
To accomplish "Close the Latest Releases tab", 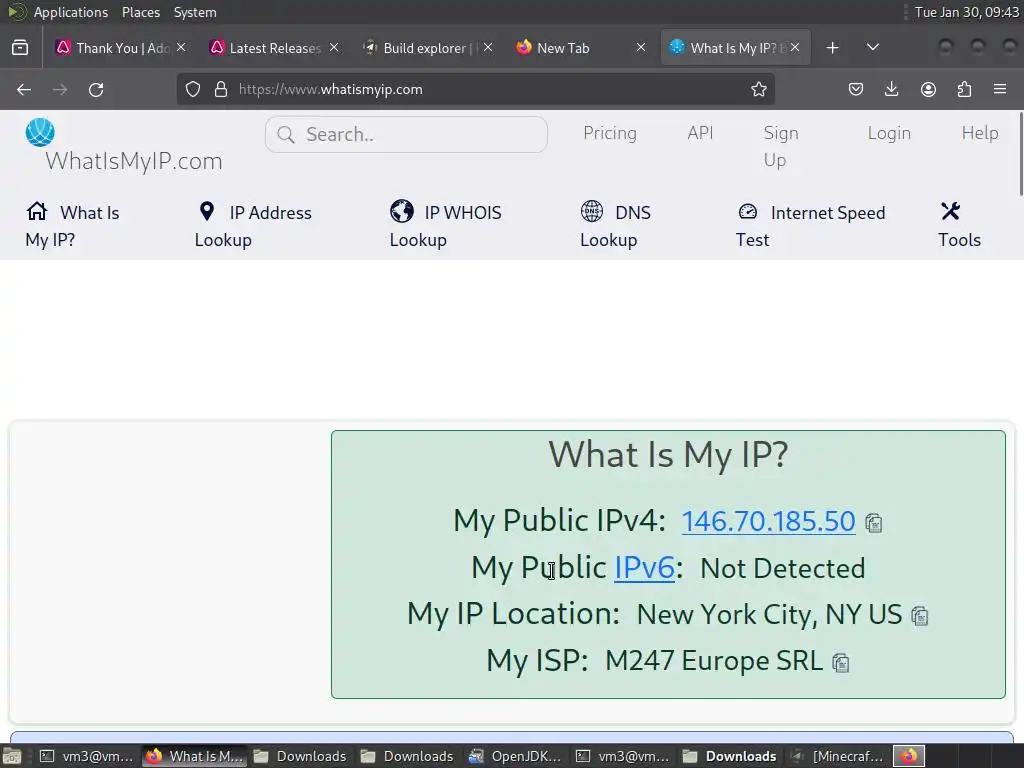I will [x=334, y=48].
